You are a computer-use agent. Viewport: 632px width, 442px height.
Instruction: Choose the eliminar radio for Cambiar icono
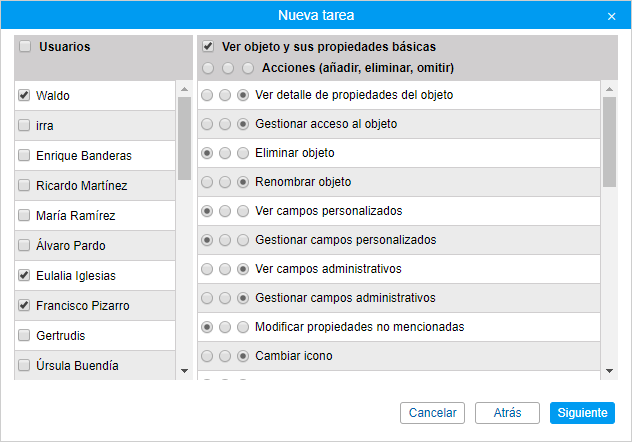click(x=225, y=356)
